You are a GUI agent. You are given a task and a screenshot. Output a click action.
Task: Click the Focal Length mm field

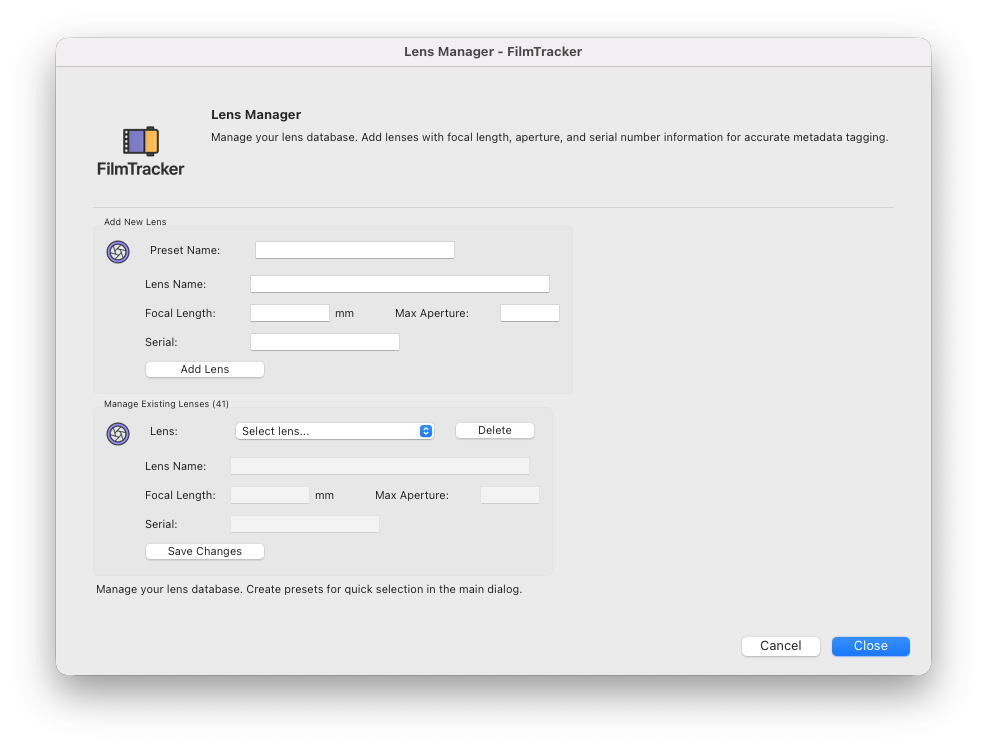(289, 312)
